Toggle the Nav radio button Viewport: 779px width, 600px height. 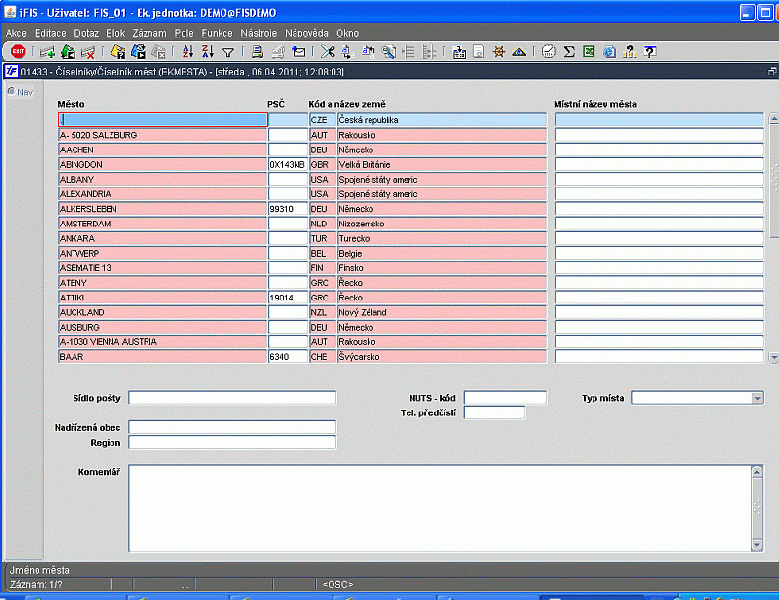point(11,91)
